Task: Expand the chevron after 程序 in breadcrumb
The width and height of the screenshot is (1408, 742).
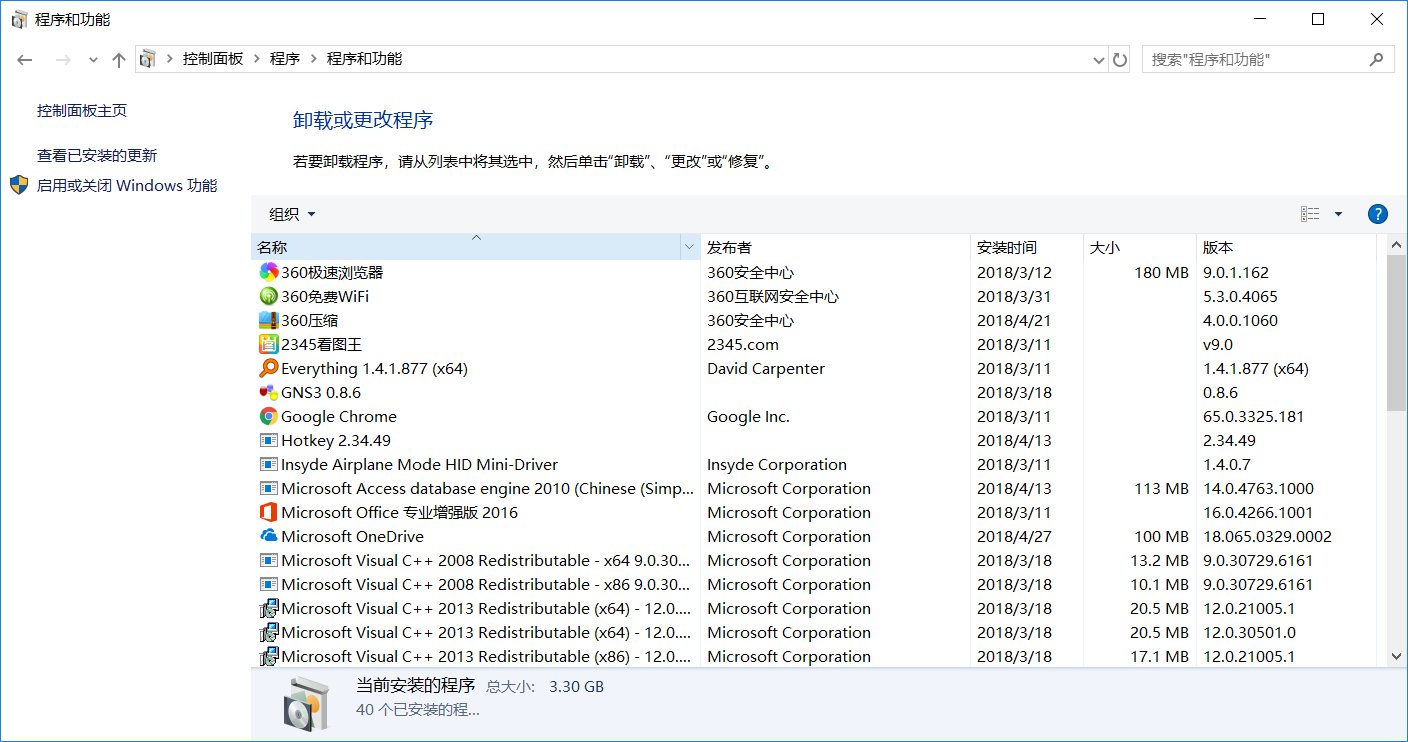Action: click(314, 59)
